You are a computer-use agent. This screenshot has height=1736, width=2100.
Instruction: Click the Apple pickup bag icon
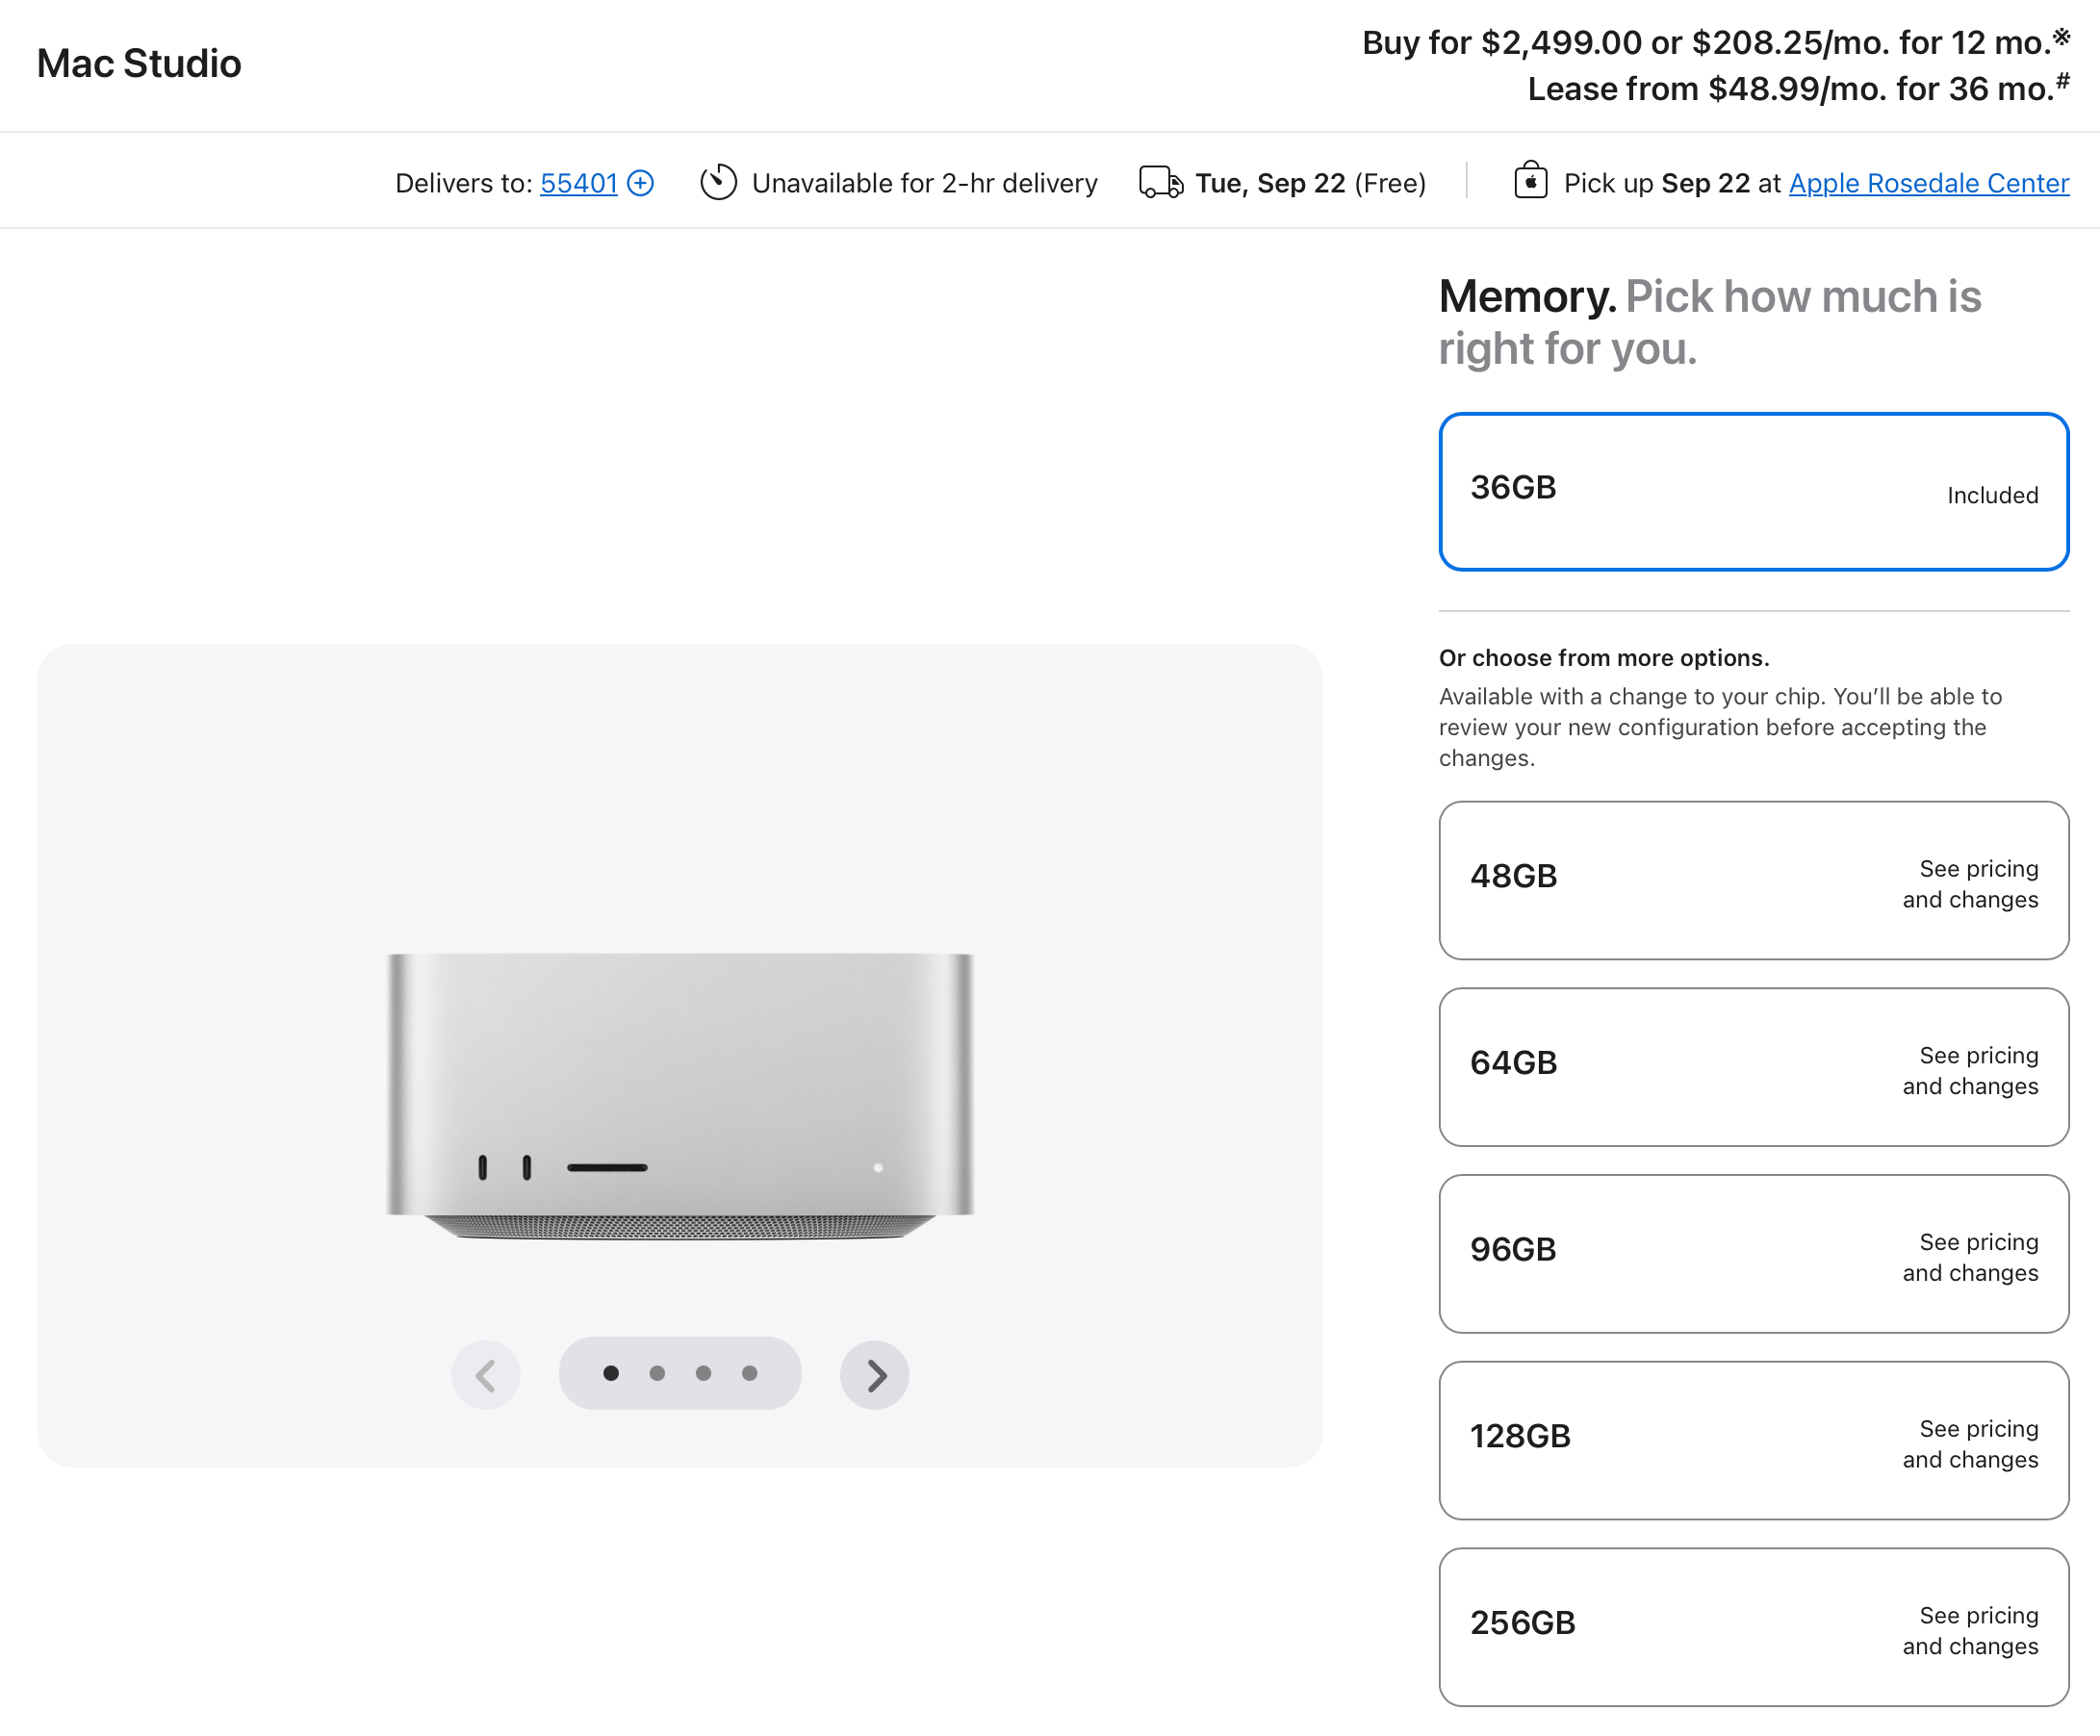[1530, 181]
